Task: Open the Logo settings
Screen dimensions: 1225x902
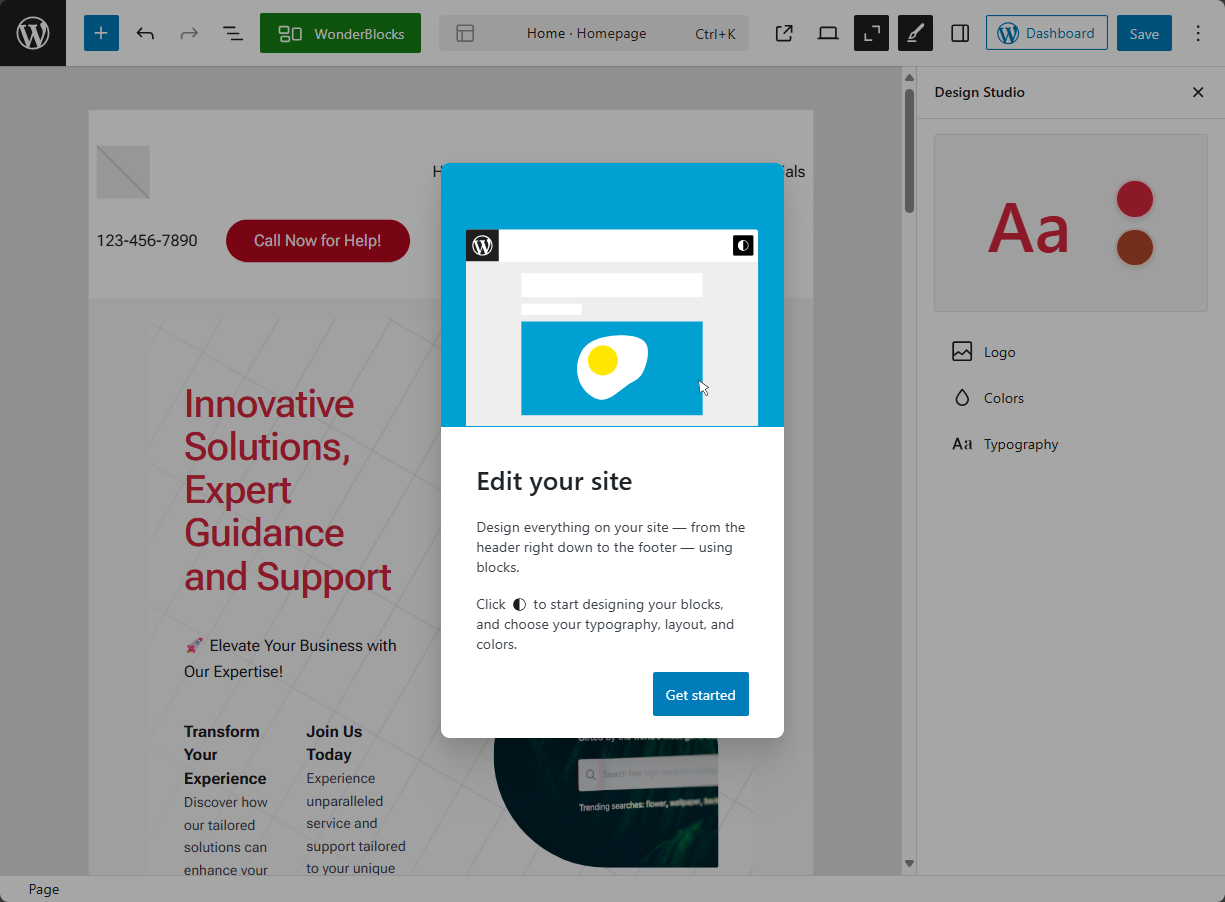Action: pyautogui.click(x=999, y=352)
